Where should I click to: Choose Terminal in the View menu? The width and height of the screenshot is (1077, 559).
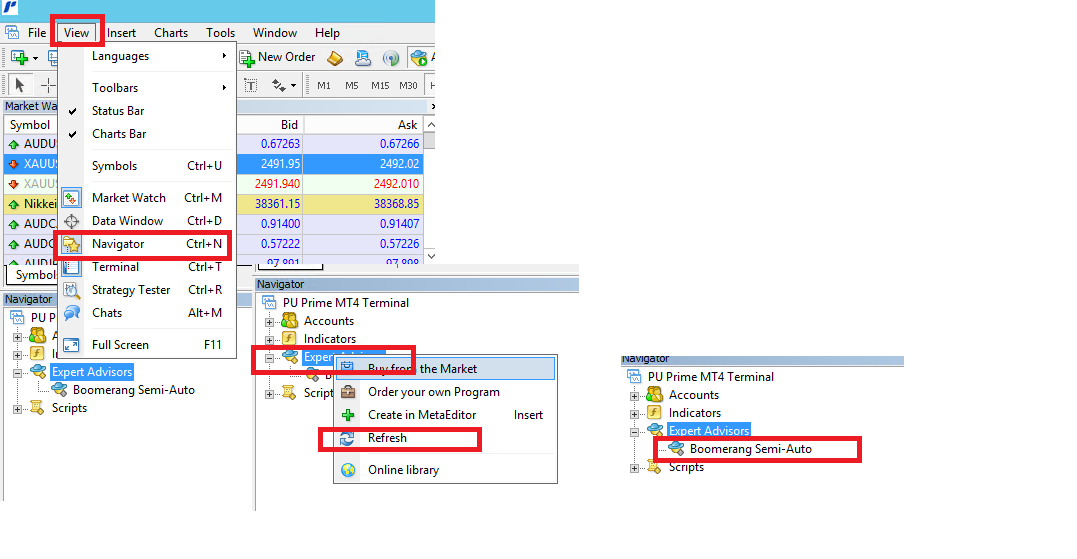click(x=146, y=267)
